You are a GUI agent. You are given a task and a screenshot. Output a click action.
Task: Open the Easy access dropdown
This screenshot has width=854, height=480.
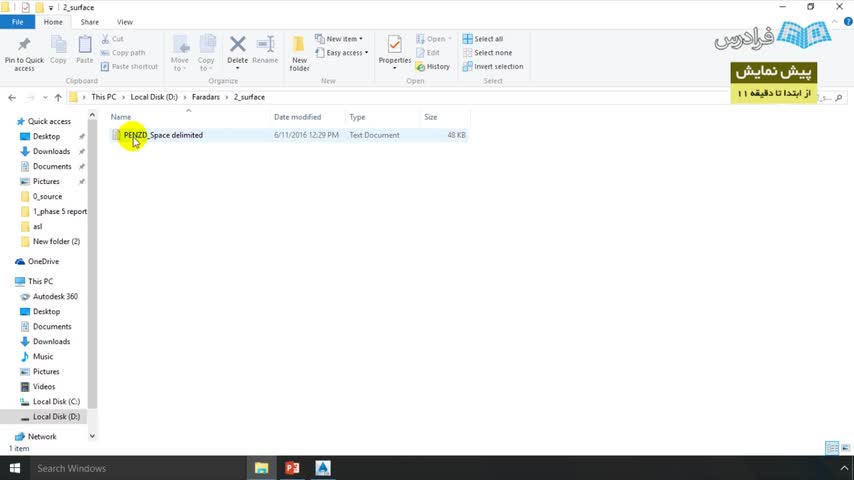click(x=341, y=53)
